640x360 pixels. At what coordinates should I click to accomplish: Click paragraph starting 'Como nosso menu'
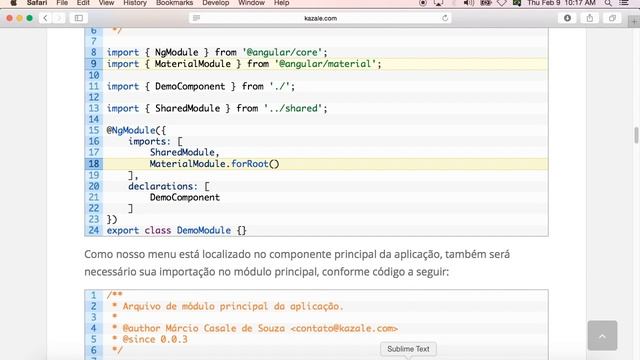pyautogui.click(x=297, y=263)
